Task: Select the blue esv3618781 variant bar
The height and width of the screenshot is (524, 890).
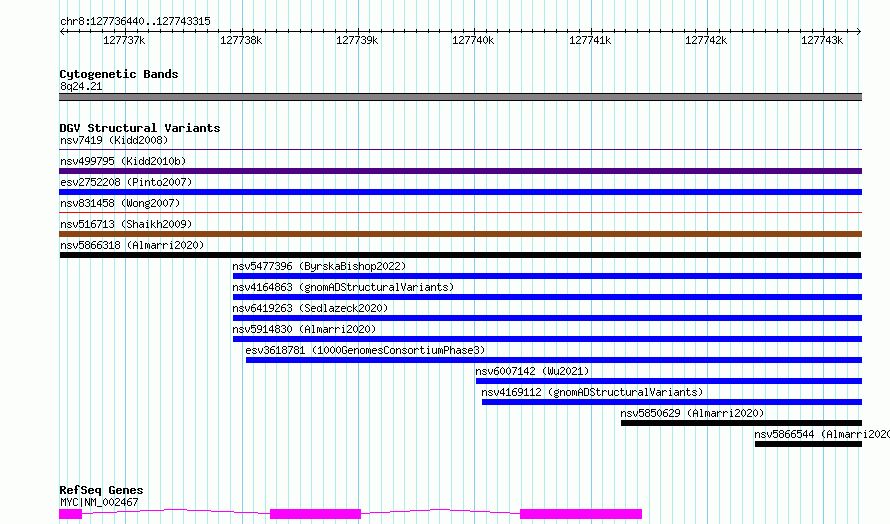Action: [554, 360]
